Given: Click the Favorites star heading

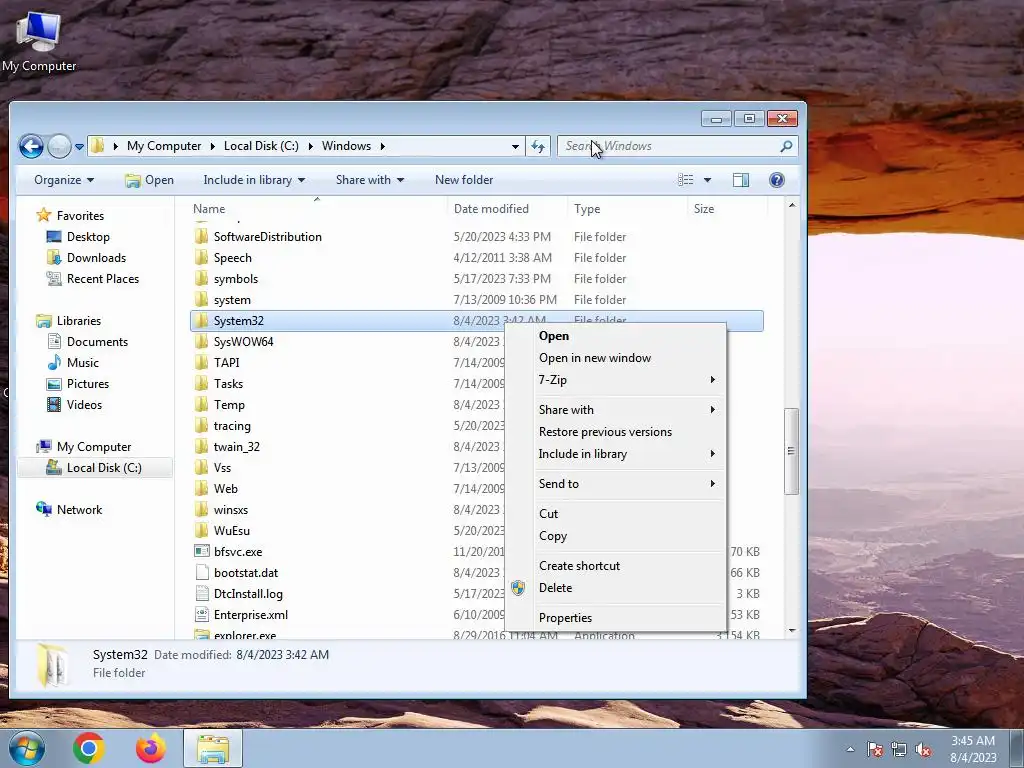Looking at the screenshot, I should click(70, 216).
